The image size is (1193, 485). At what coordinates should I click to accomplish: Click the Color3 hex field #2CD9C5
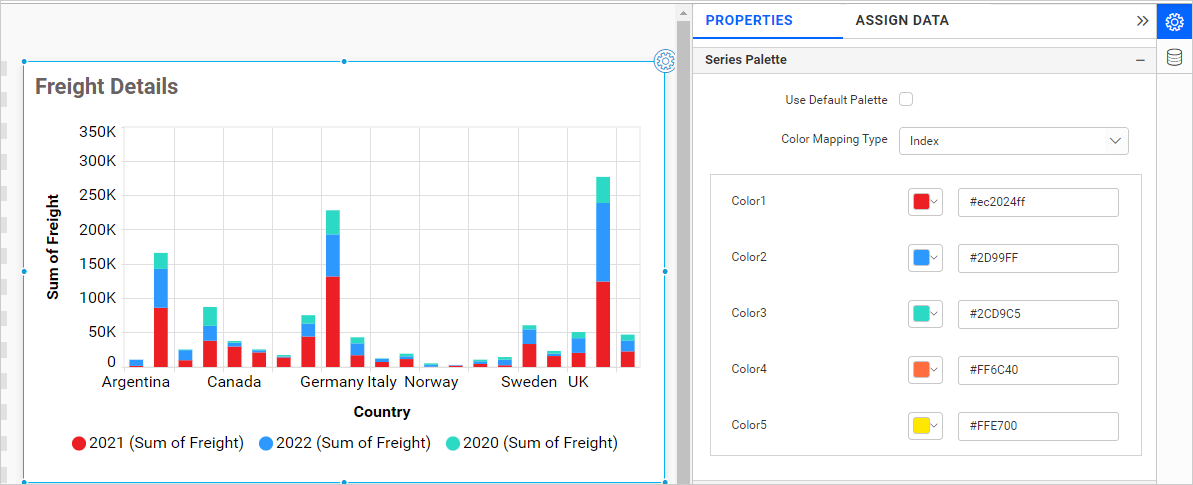(x=1038, y=314)
